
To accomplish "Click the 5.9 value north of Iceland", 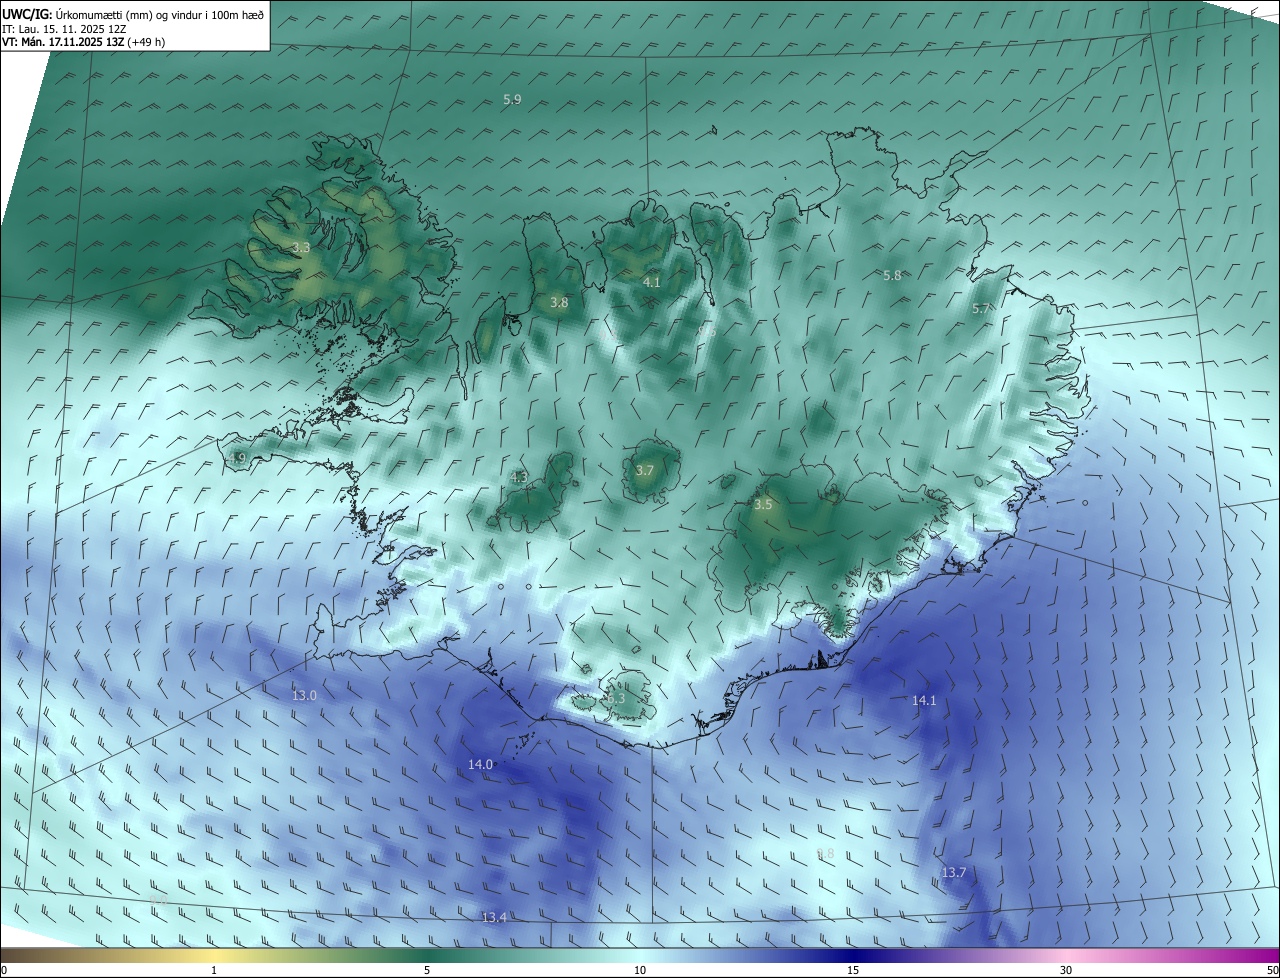I will pyautogui.click(x=512, y=100).
